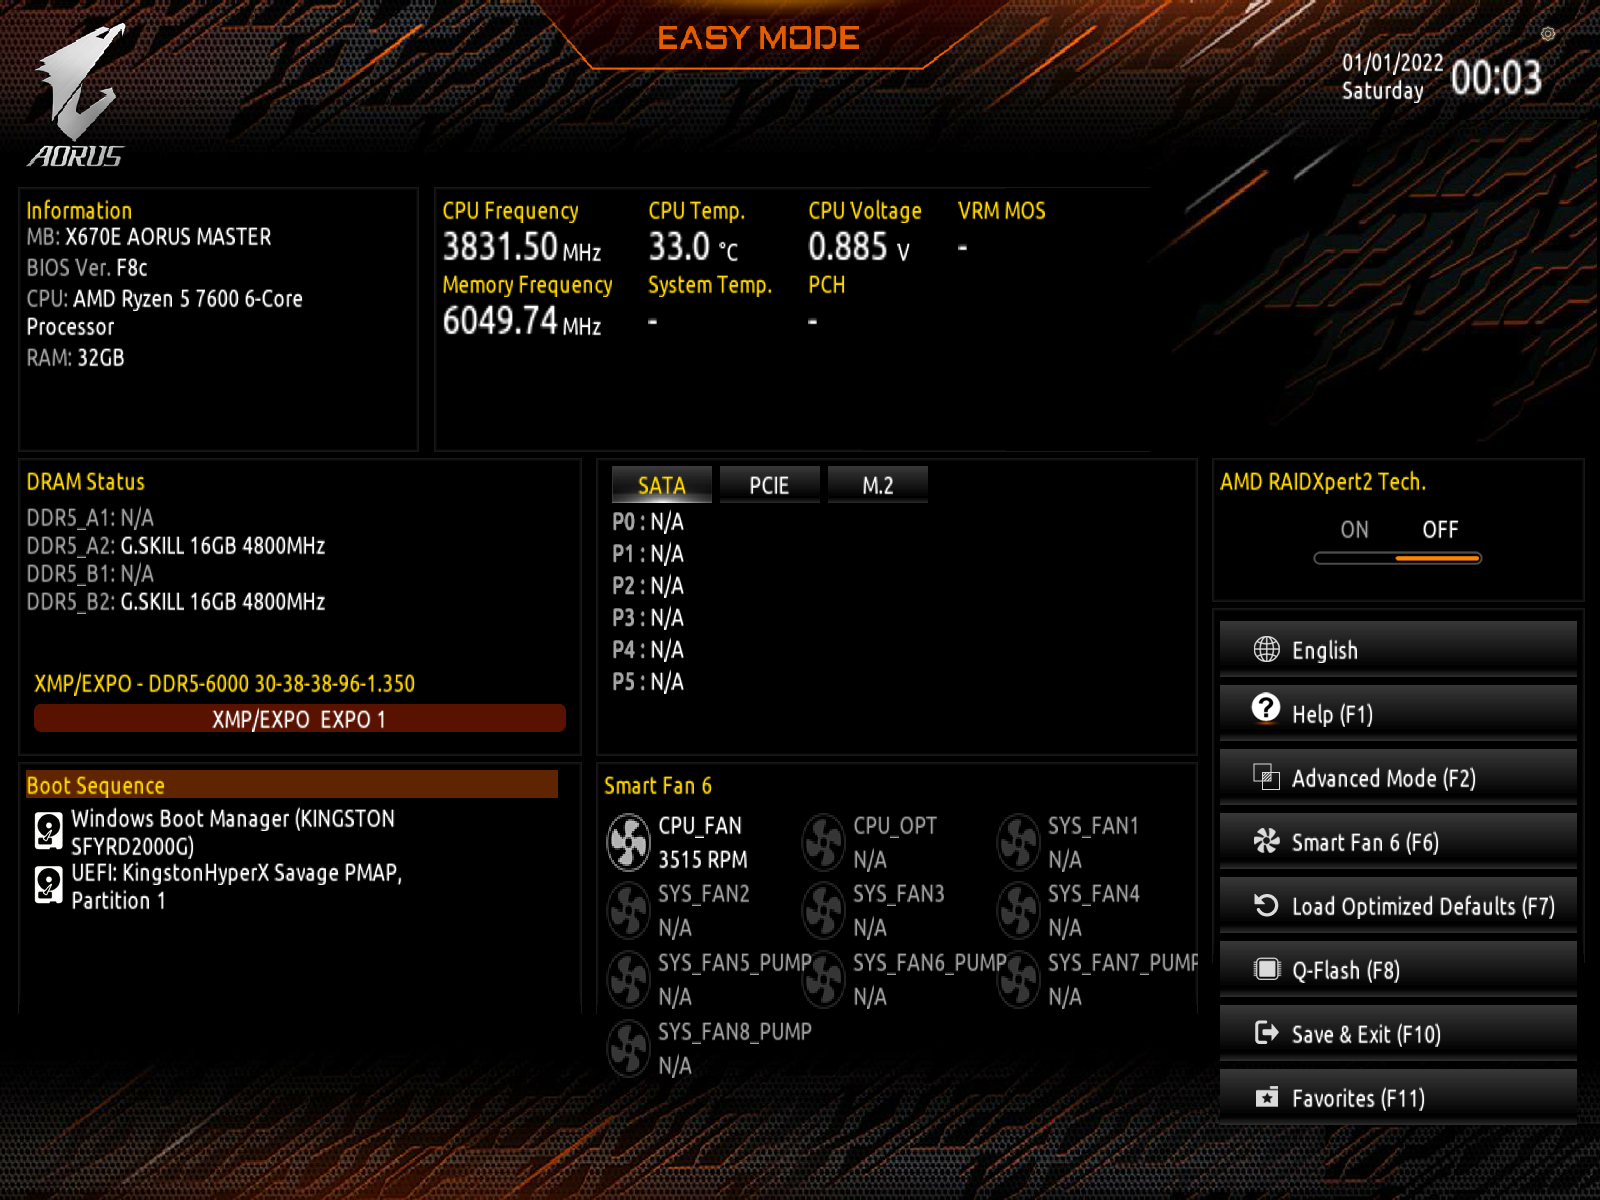
Task: Click the RAIDXpert2 ON/OFF slider bar
Action: click(1397, 558)
